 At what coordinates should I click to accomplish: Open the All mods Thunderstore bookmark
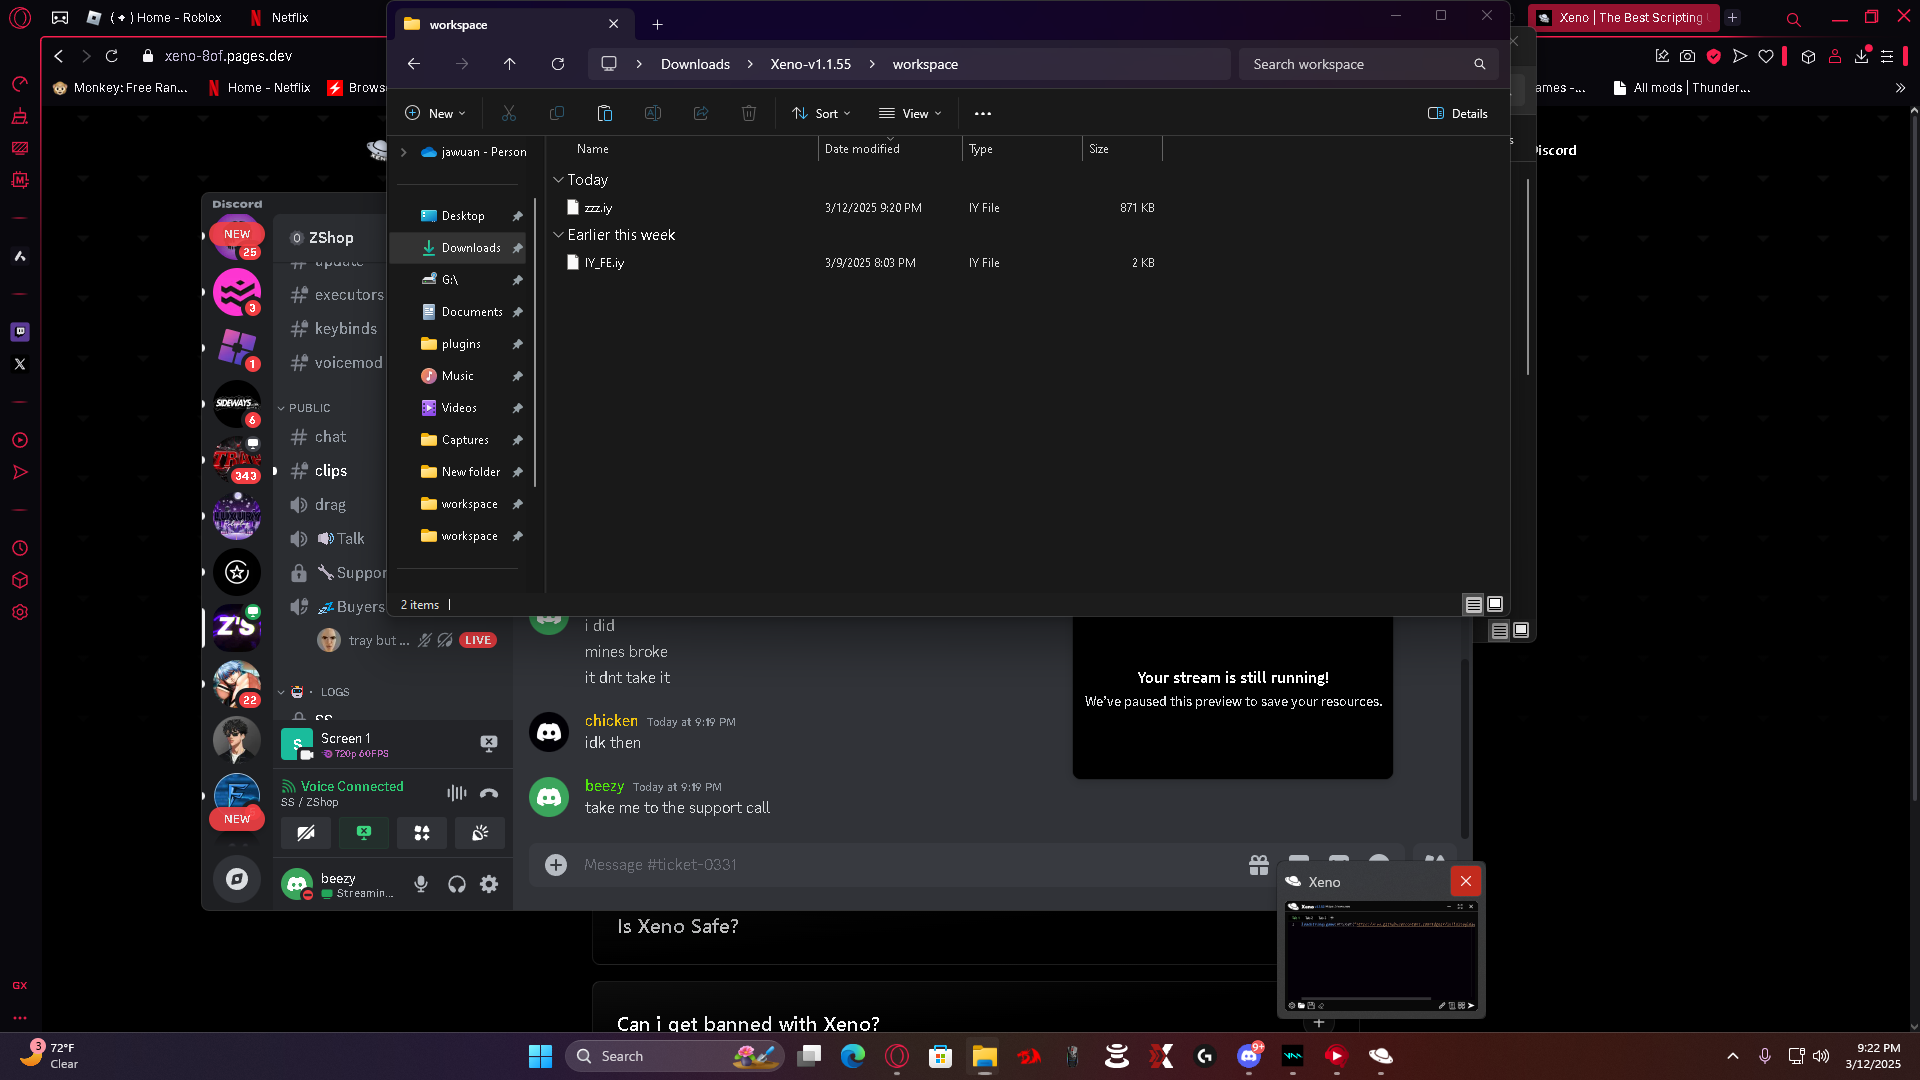tap(1681, 88)
